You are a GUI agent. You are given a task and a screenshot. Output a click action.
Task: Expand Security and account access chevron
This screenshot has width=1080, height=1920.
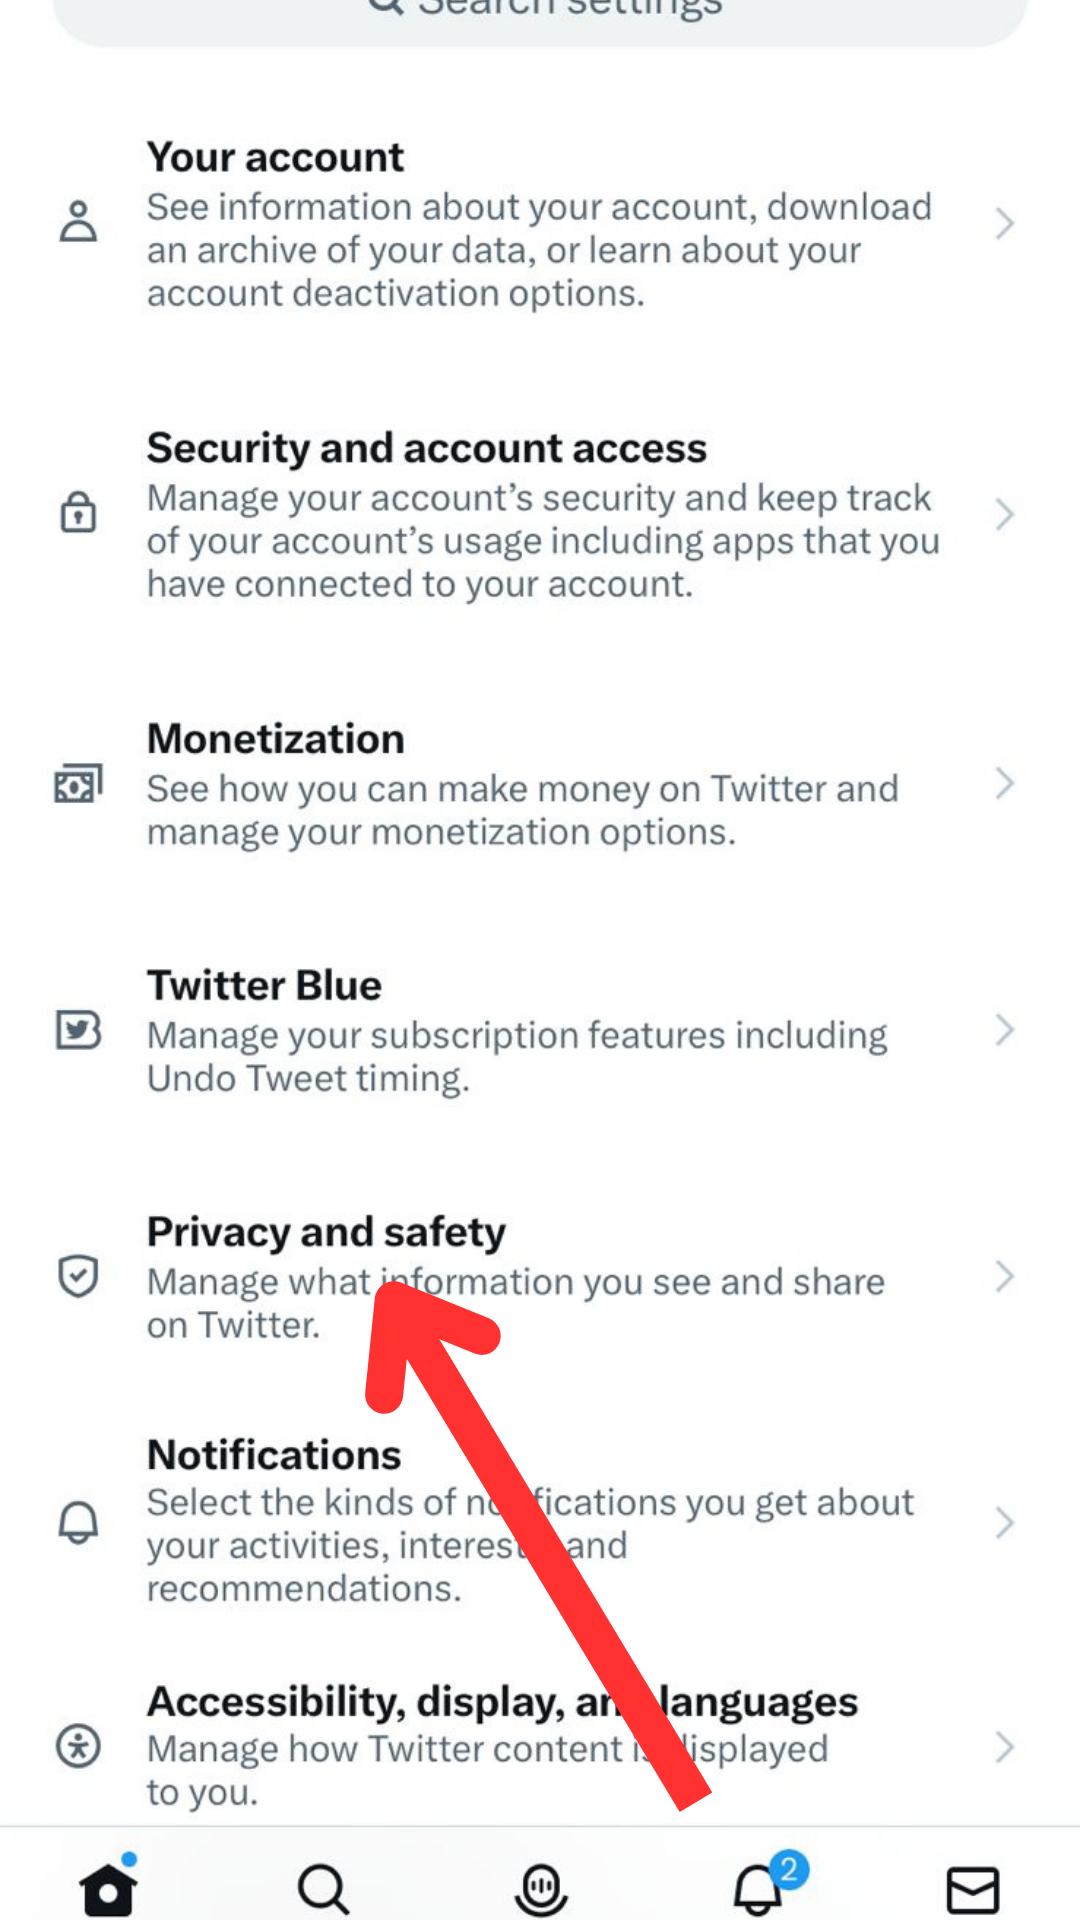pyautogui.click(x=1005, y=514)
